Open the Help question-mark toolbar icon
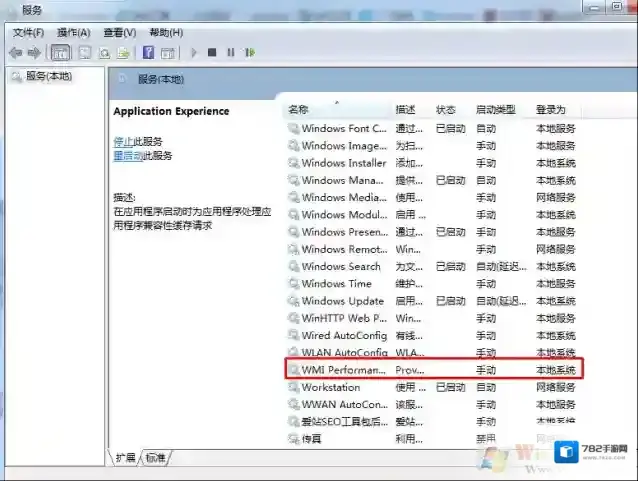Image resolution: width=638 pixels, height=481 pixels. pos(148,52)
